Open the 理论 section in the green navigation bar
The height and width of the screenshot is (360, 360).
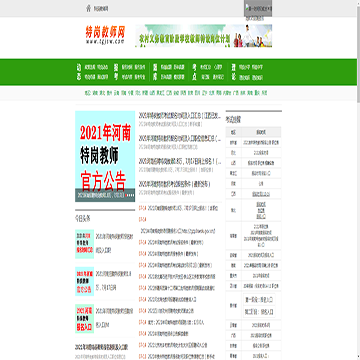click(x=233, y=72)
